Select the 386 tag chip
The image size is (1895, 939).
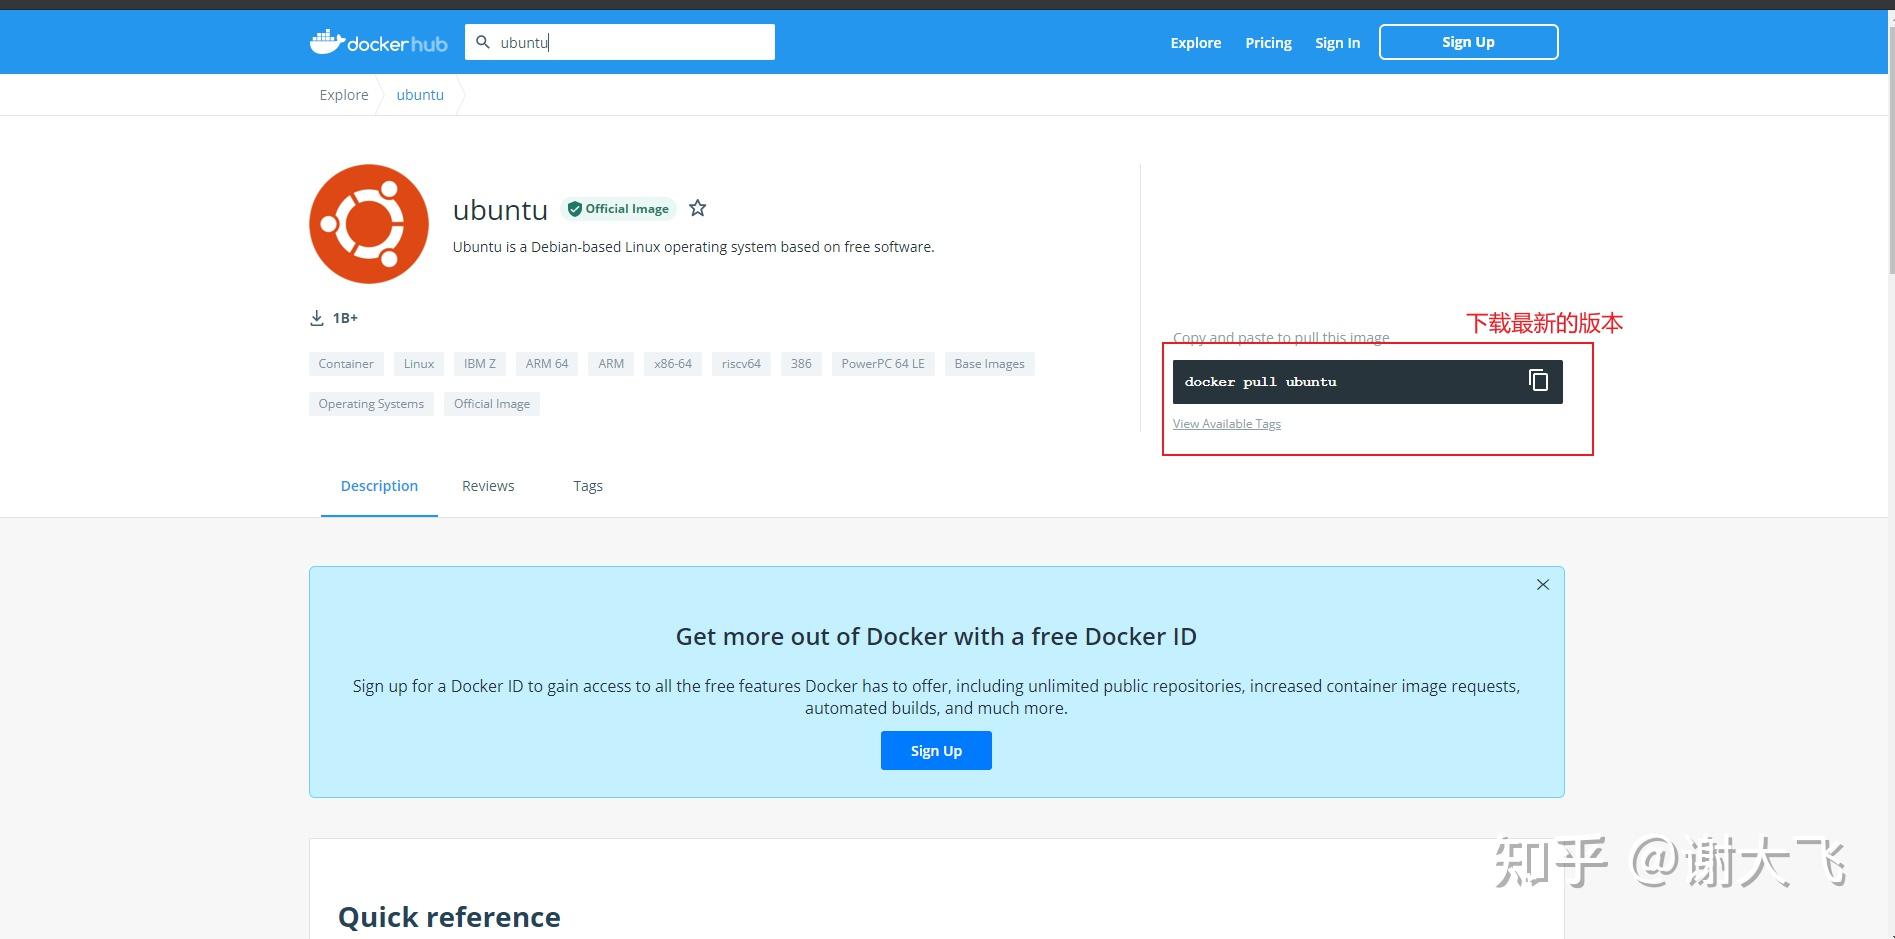click(x=801, y=364)
